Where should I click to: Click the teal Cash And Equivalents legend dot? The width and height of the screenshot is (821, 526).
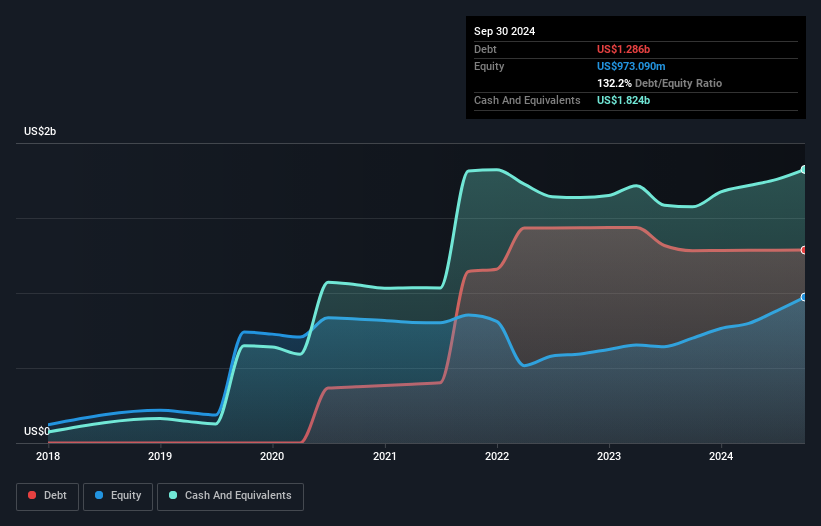pyautogui.click(x=173, y=495)
